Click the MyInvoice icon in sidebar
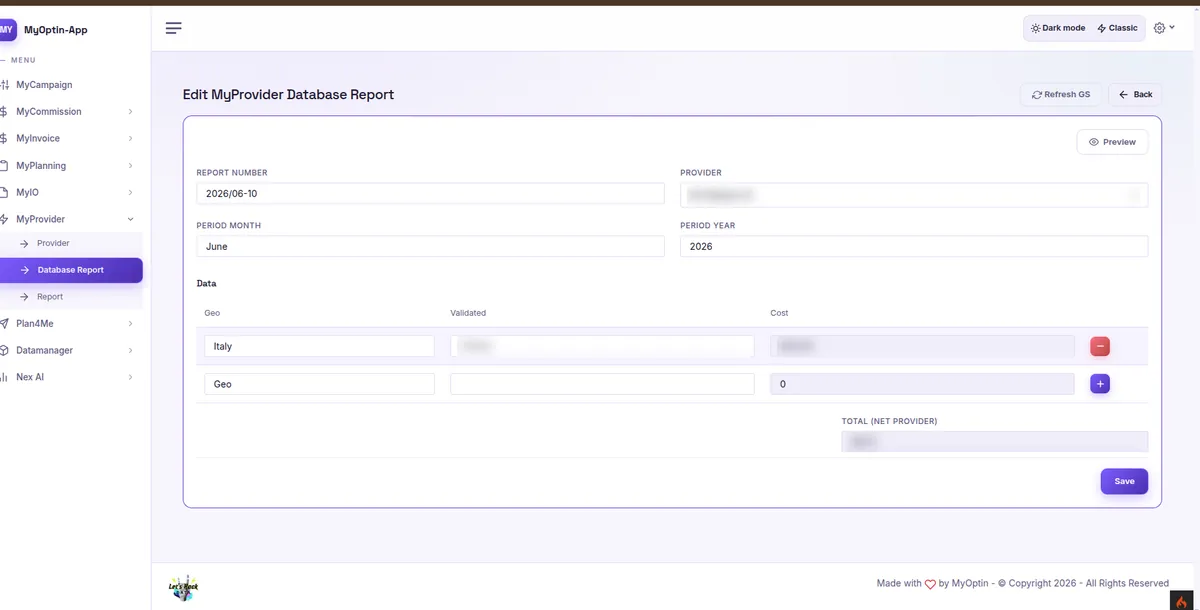The image size is (1200, 610). tap(5, 139)
